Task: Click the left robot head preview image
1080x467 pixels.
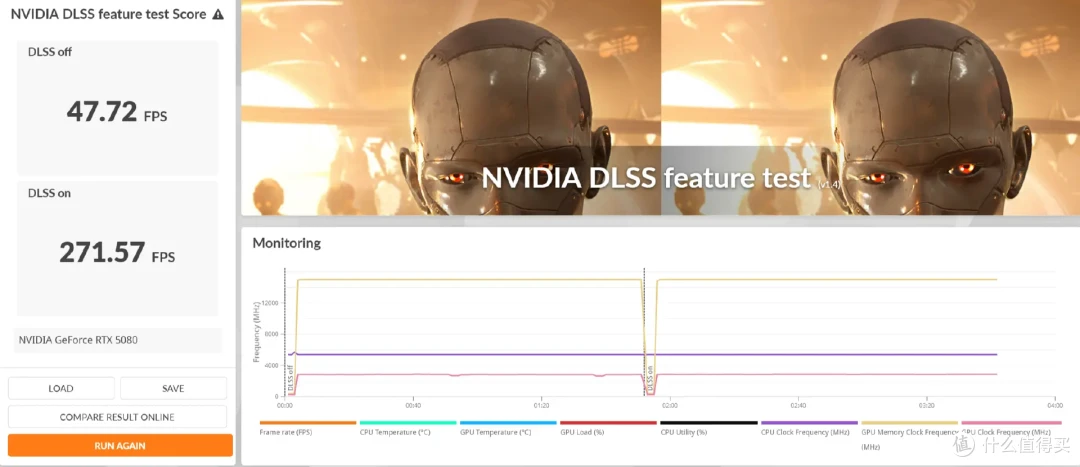Action: tap(451, 107)
